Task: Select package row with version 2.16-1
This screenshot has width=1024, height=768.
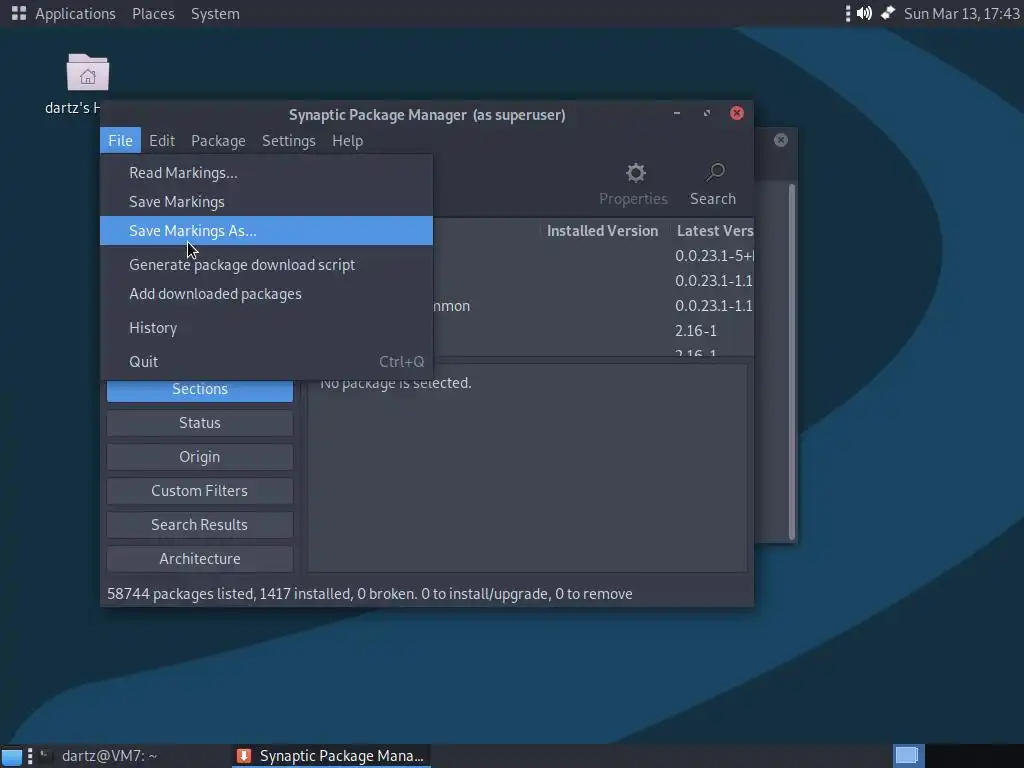Action: pyautogui.click(x=593, y=330)
